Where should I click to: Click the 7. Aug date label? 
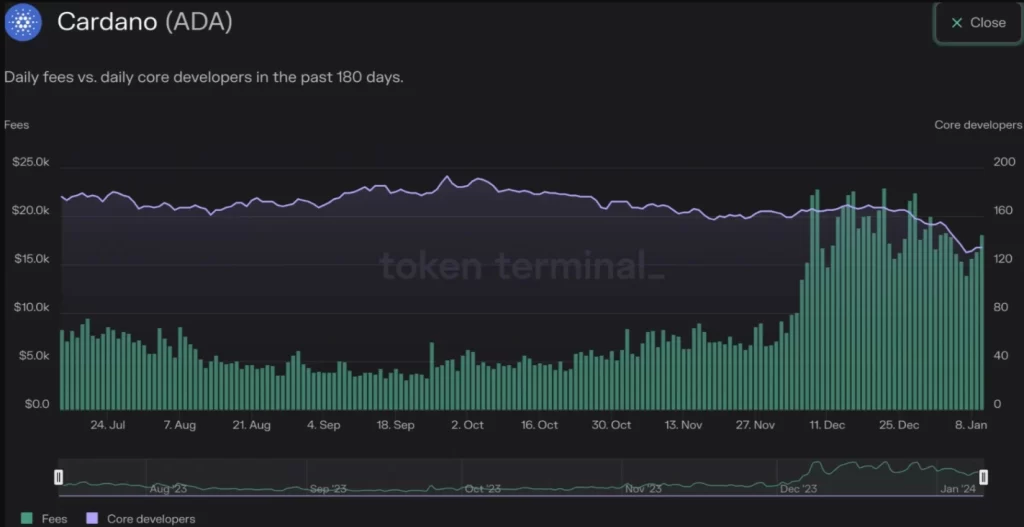click(x=180, y=424)
